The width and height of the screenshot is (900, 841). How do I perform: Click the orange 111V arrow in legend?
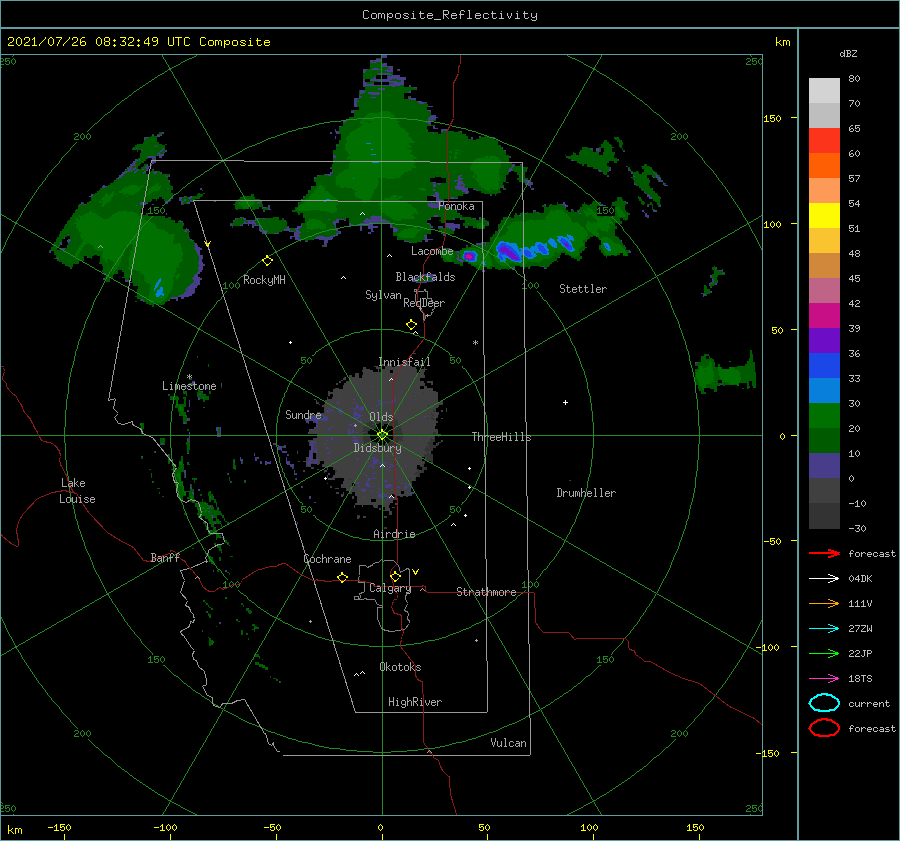(x=824, y=603)
